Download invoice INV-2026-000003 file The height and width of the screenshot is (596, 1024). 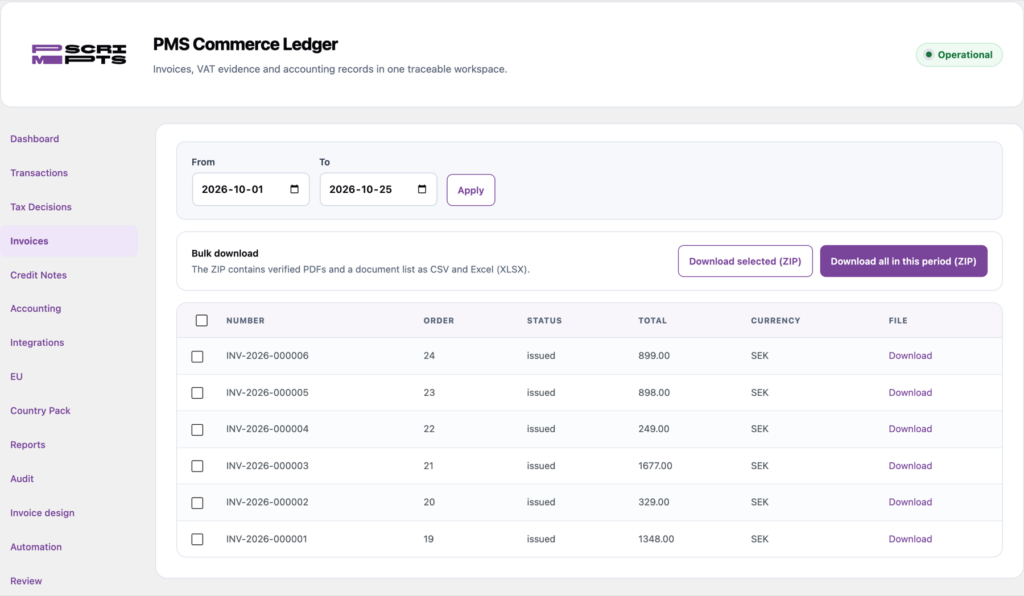tap(910, 465)
